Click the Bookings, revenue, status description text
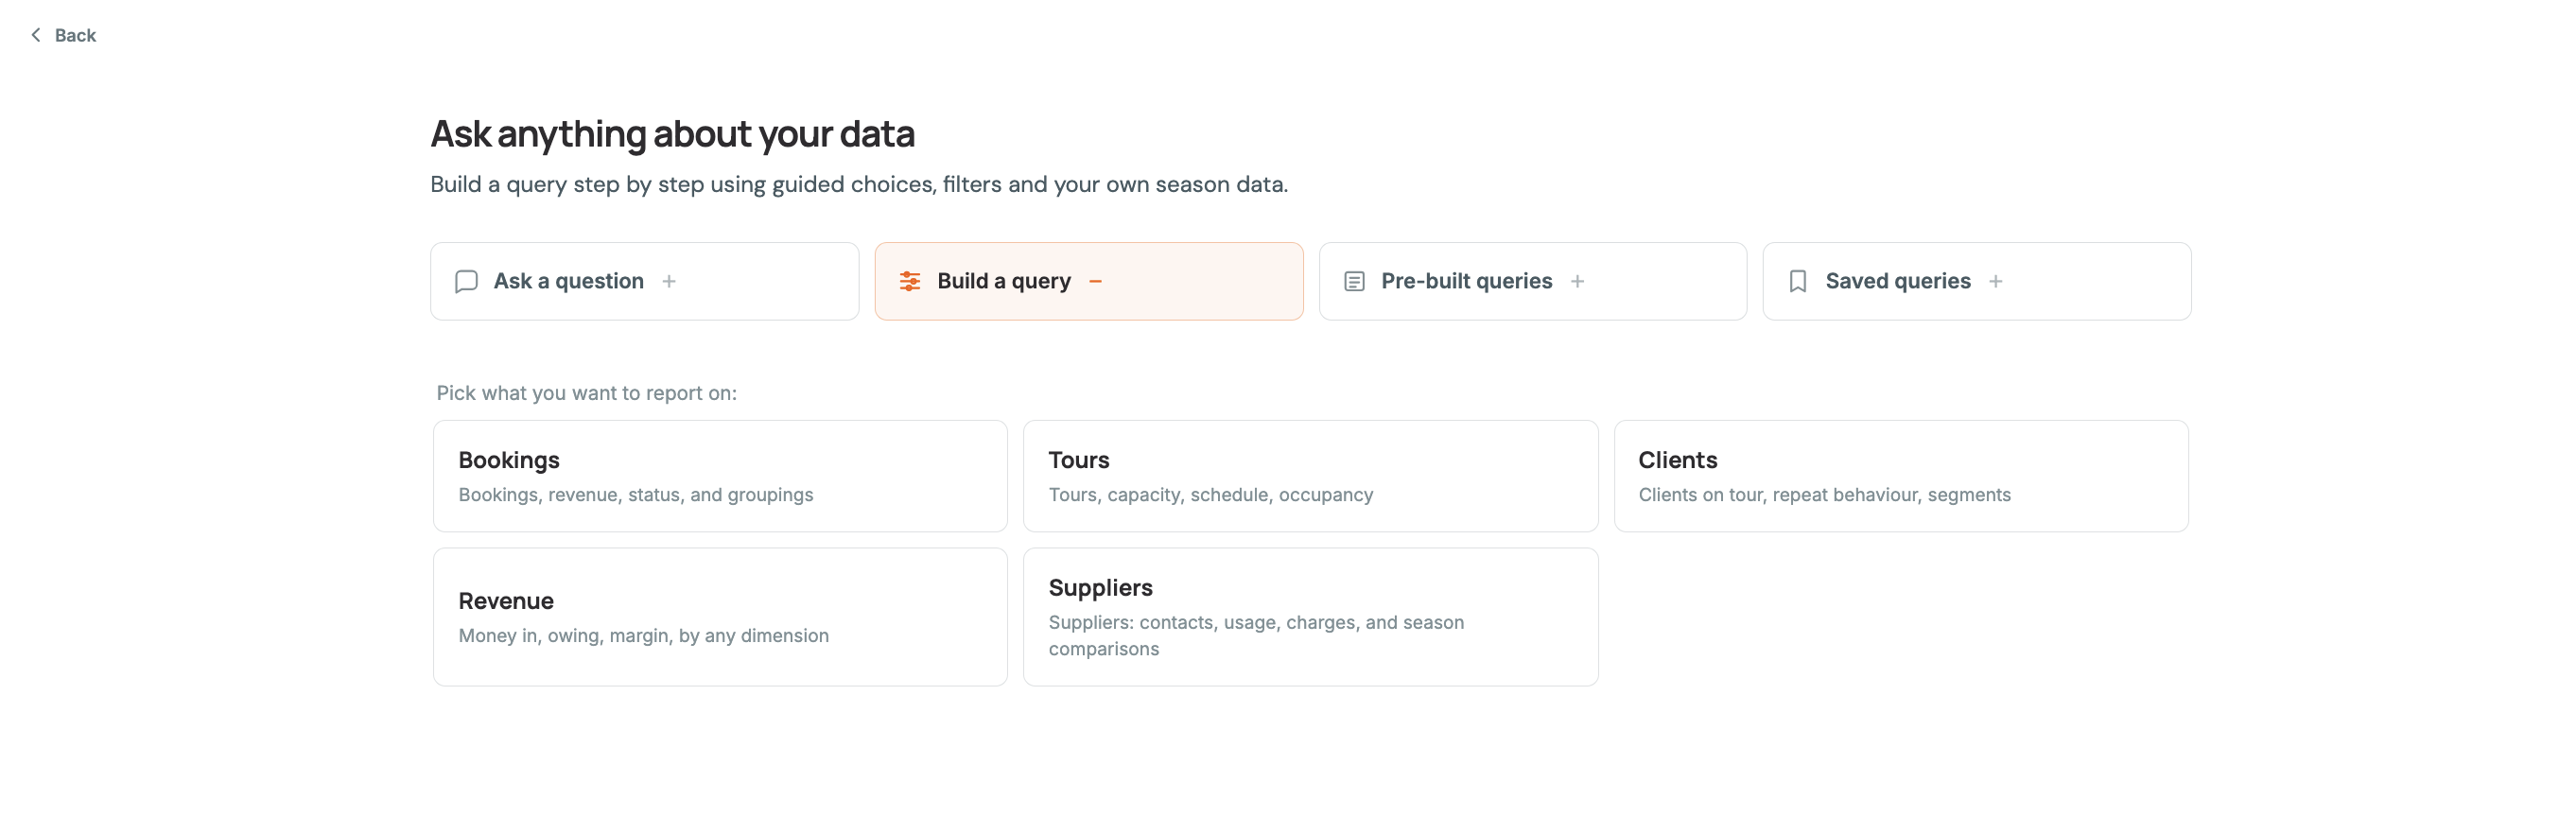The width and height of the screenshot is (2576, 817). (635, 495)
